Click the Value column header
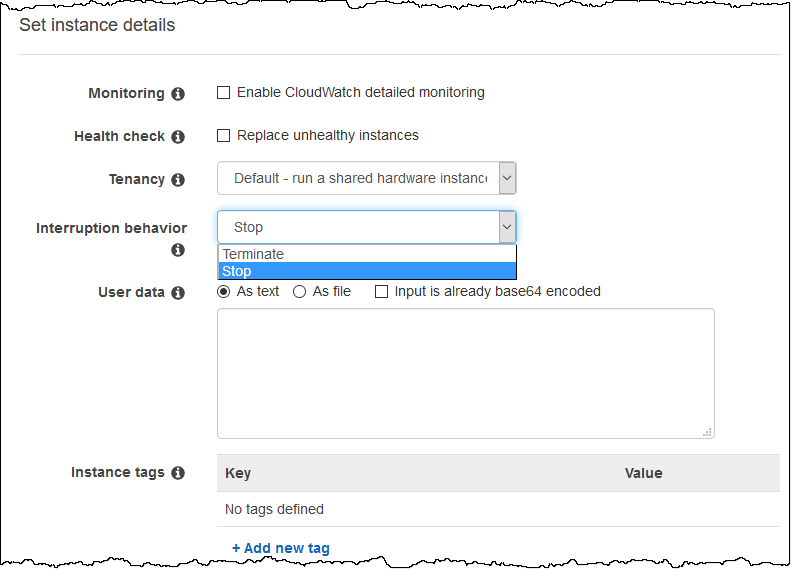This screenshot has width=793, height=570. (643, 473)
